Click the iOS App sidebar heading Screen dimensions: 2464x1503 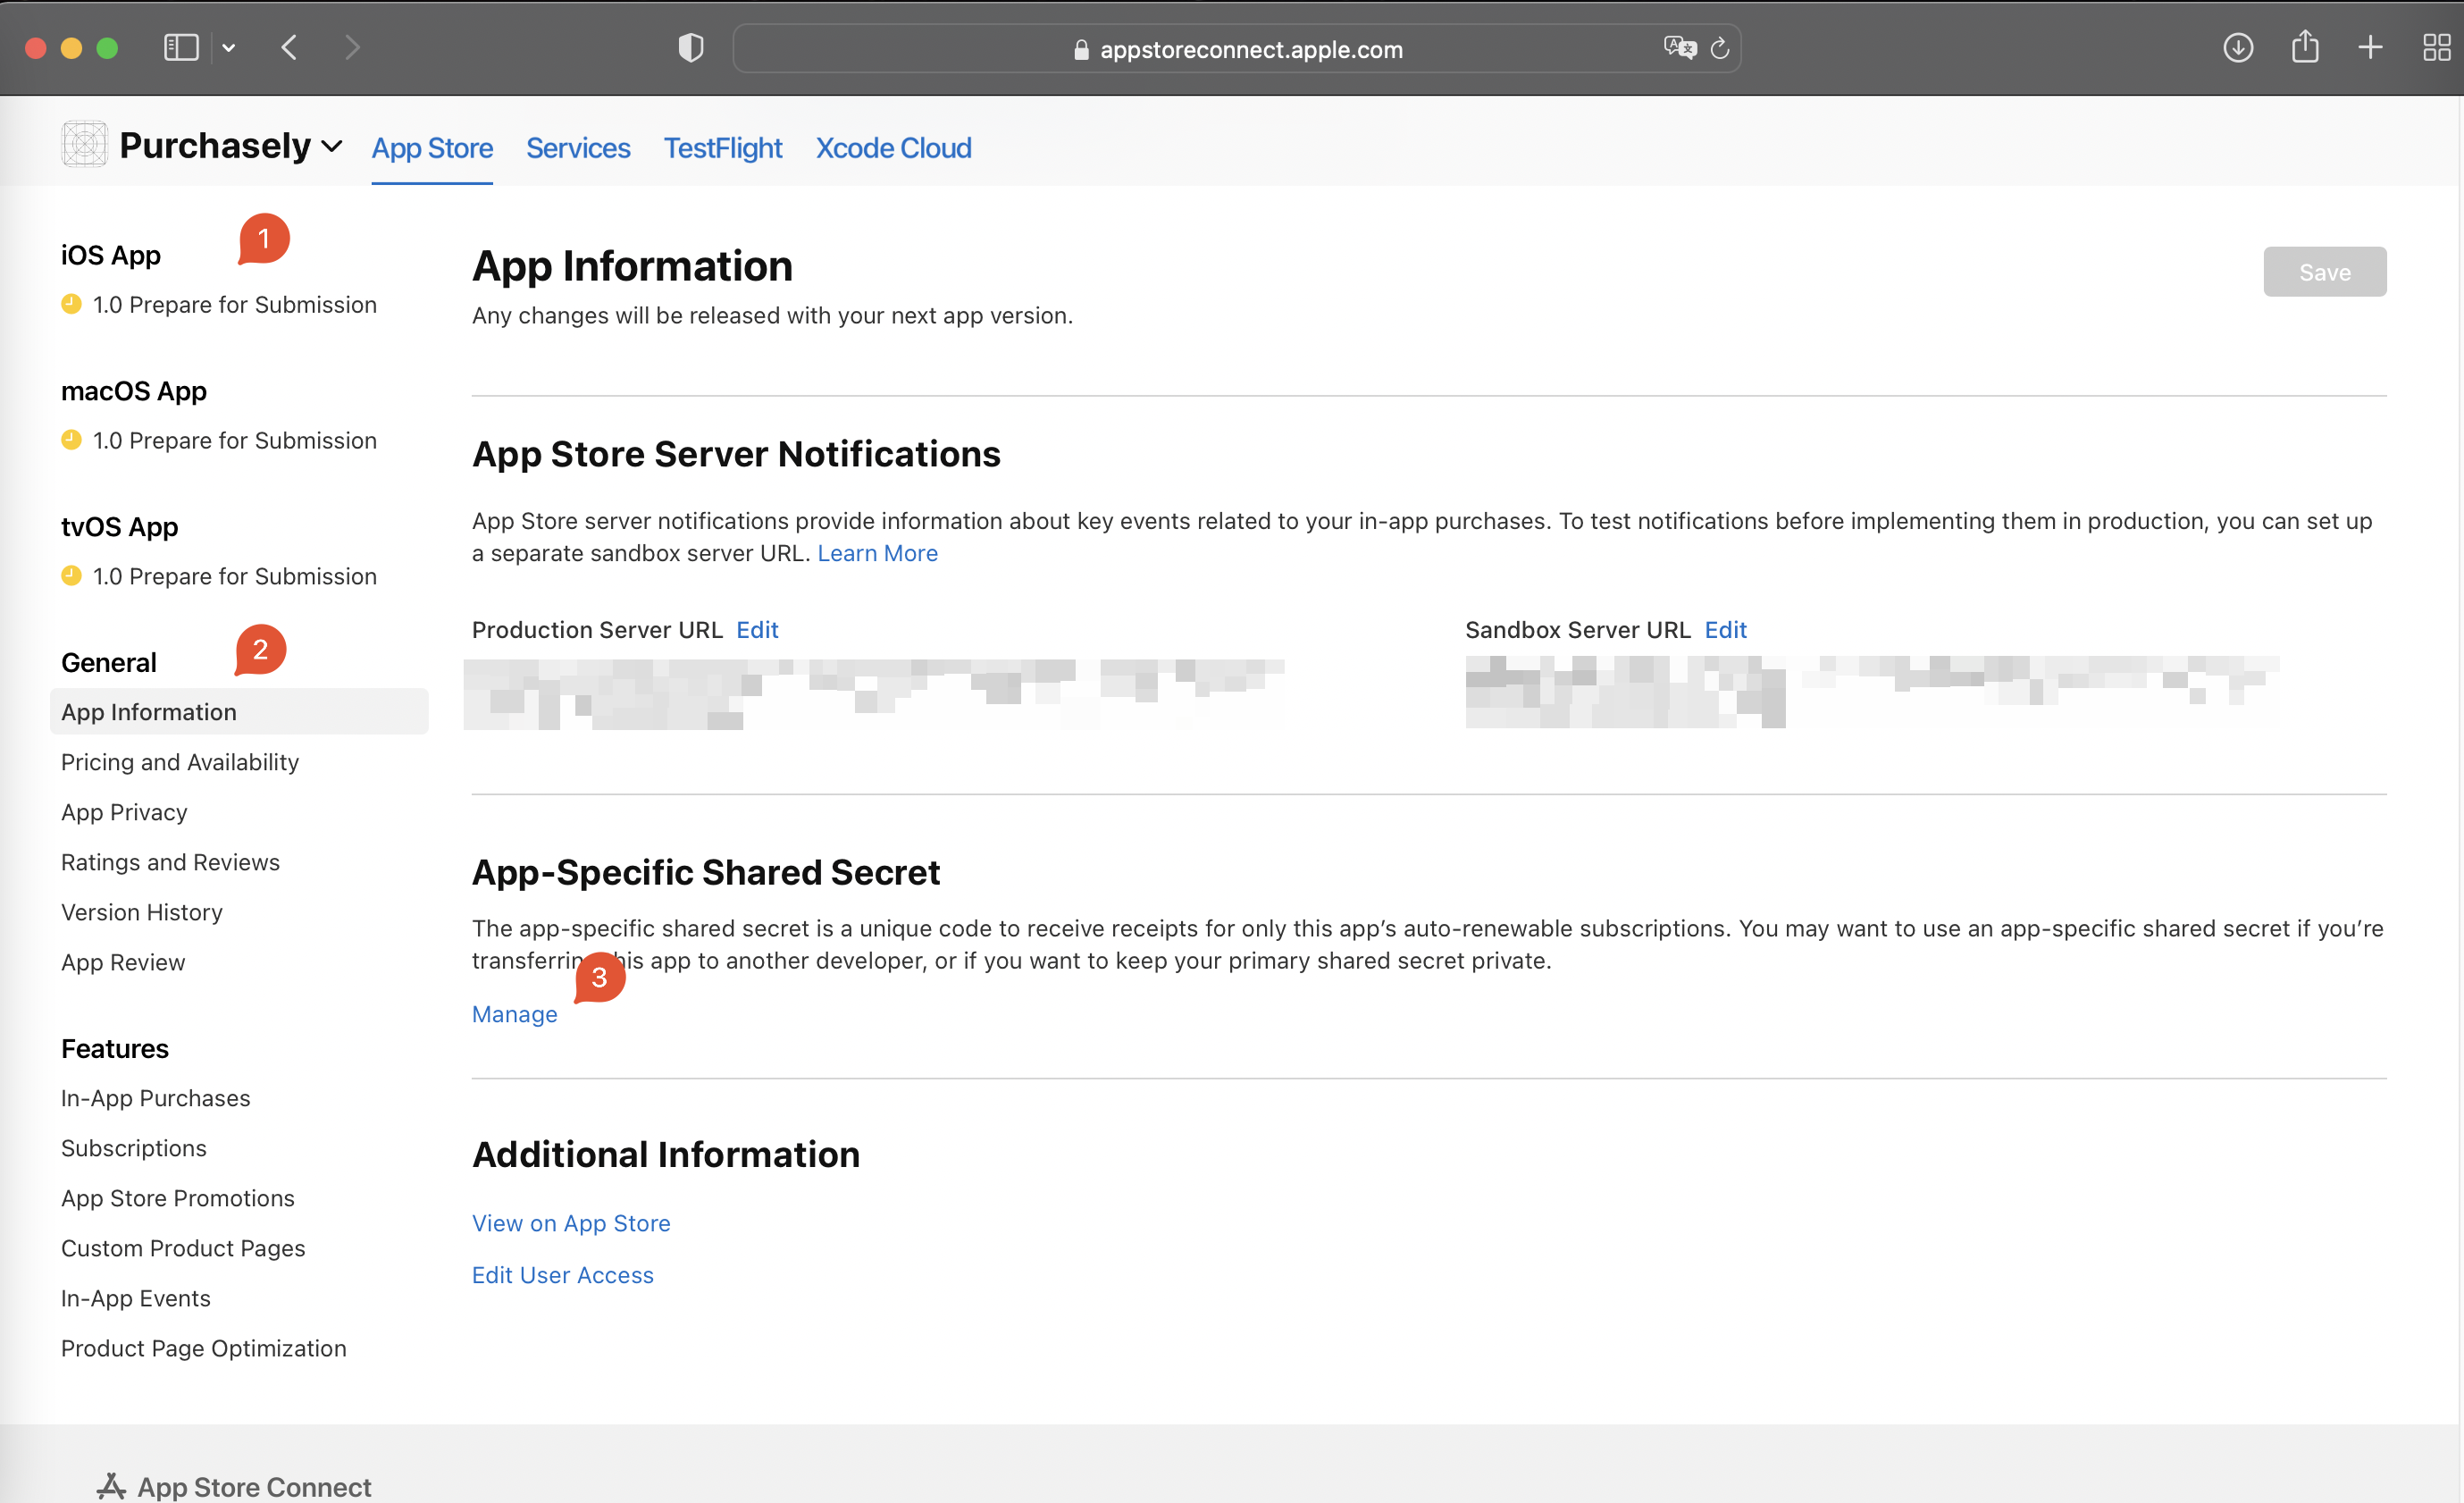[111, 255]
